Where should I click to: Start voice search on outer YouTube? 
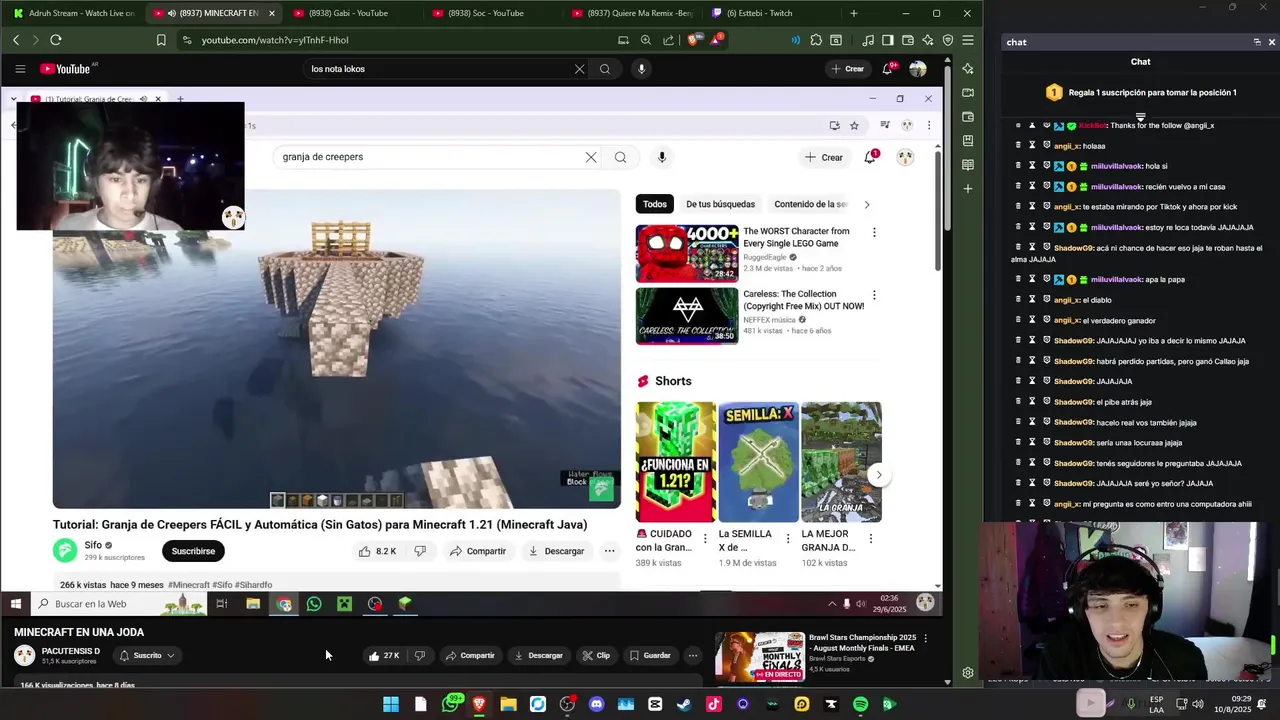click(641, 69)
